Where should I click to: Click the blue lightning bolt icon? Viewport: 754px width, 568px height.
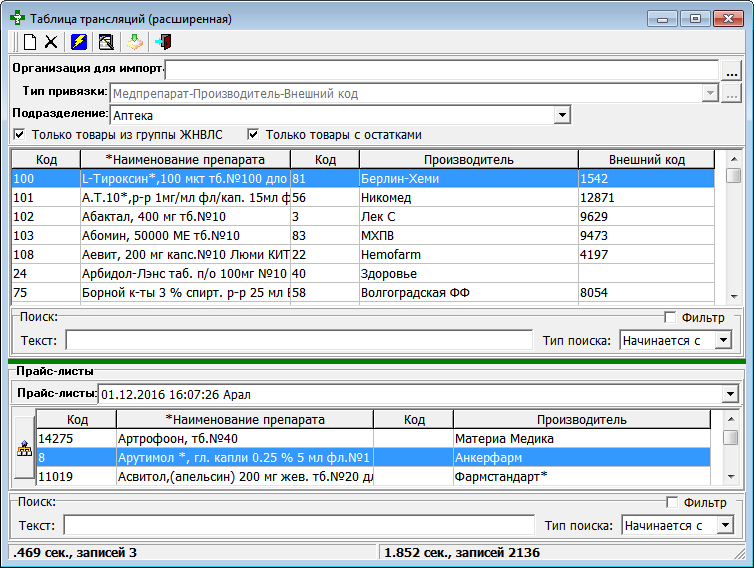point(79,42)
